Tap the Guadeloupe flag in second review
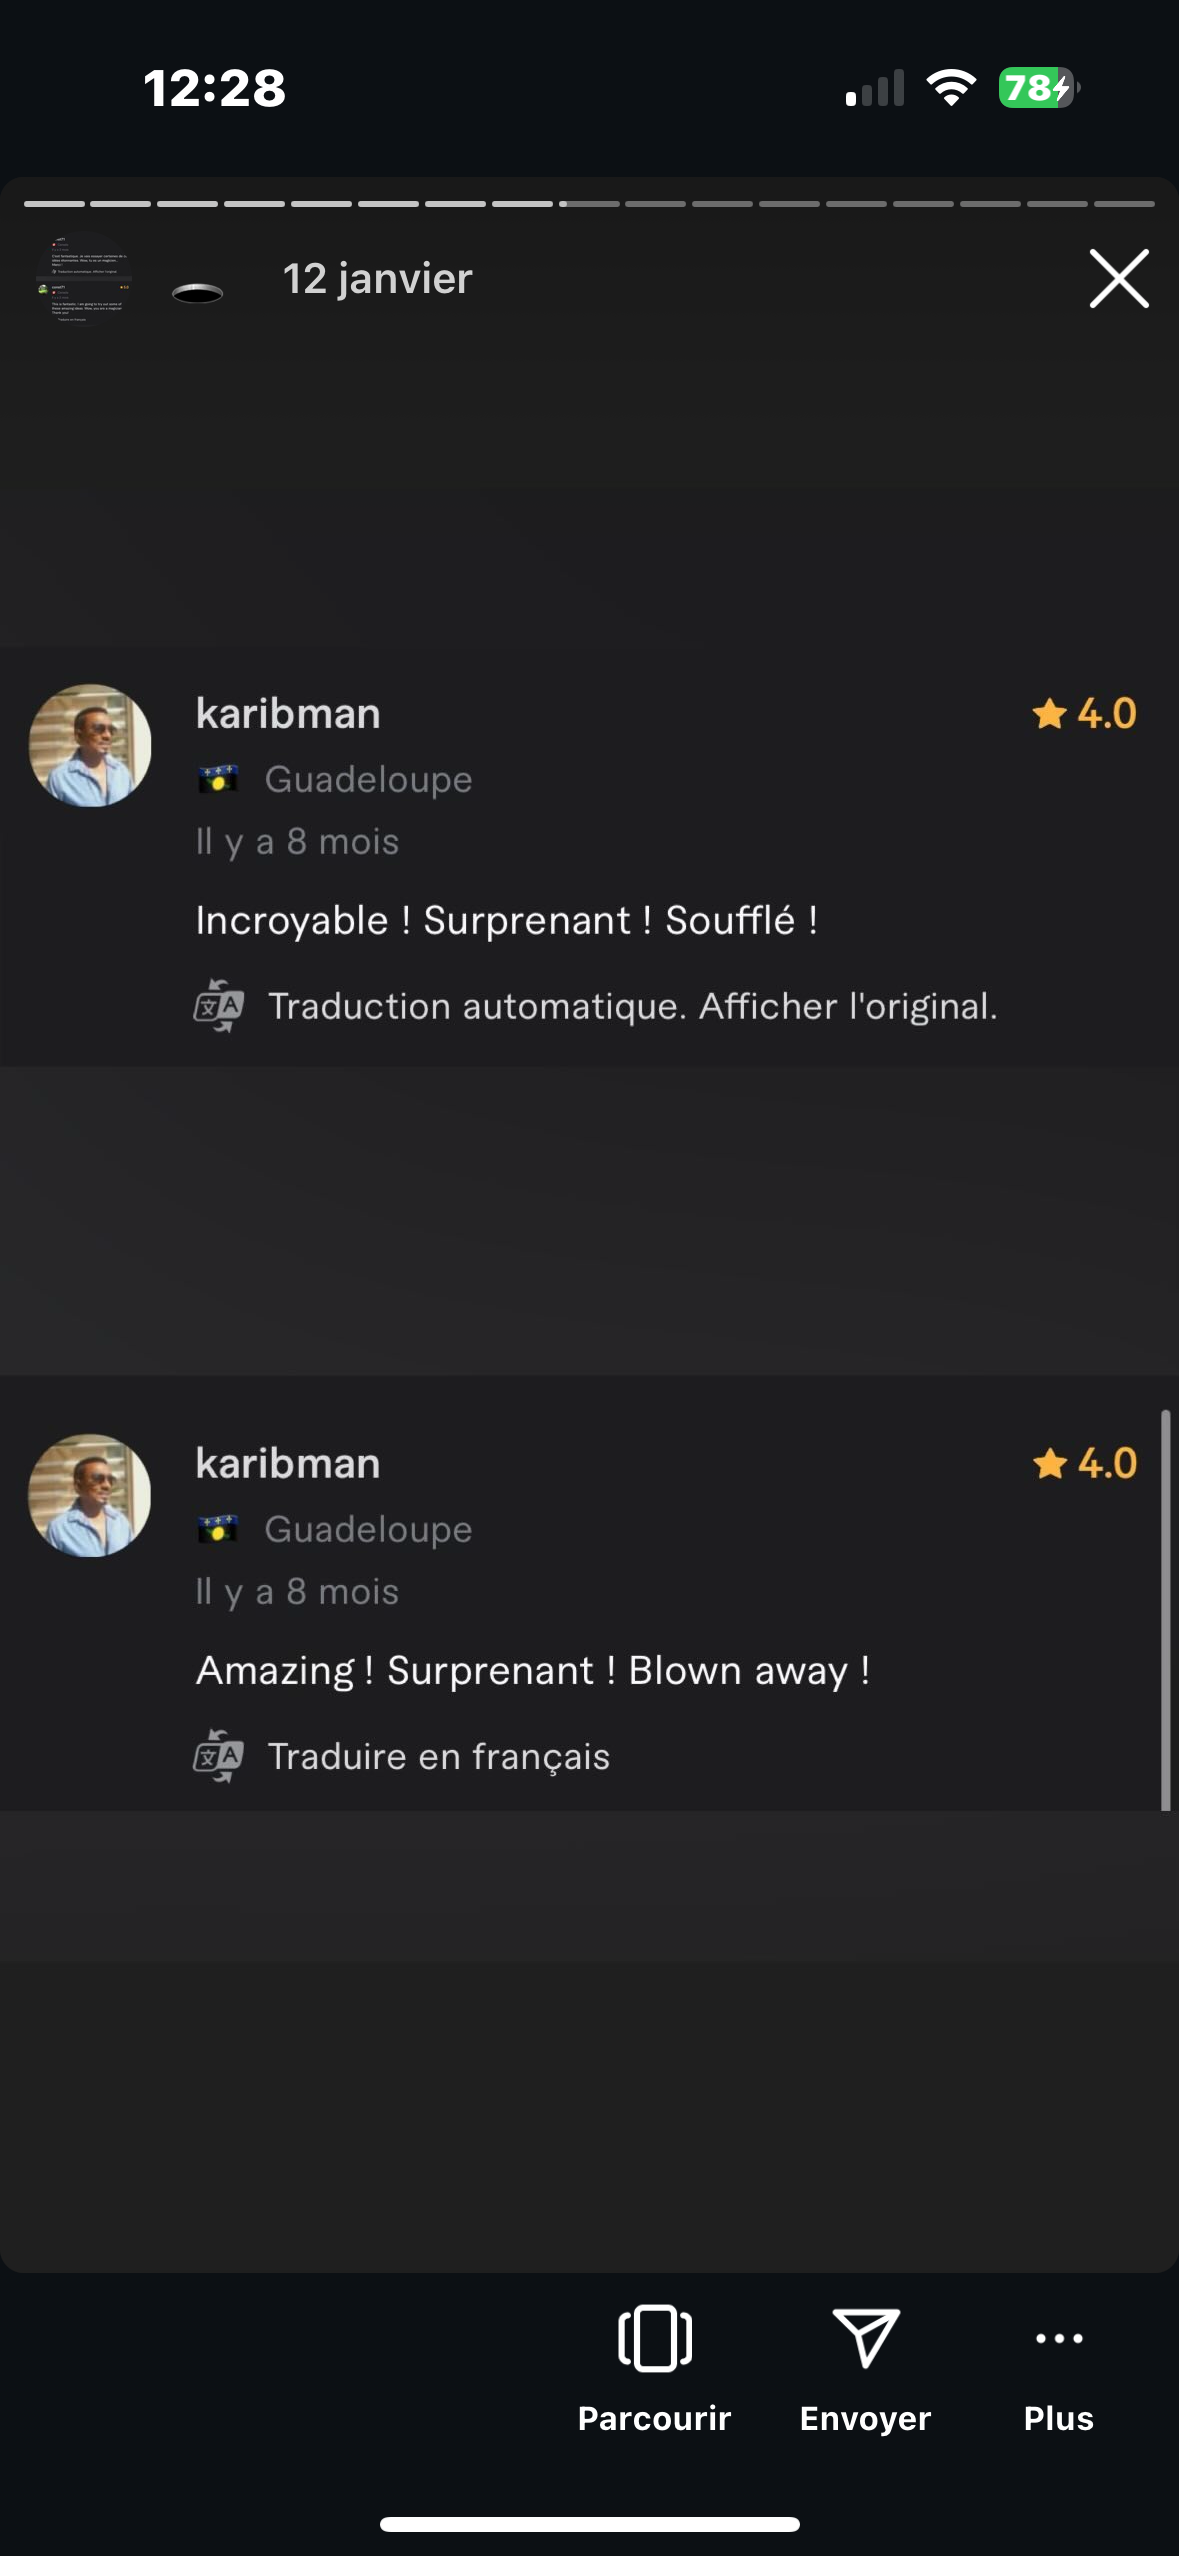 point(218,1529)
